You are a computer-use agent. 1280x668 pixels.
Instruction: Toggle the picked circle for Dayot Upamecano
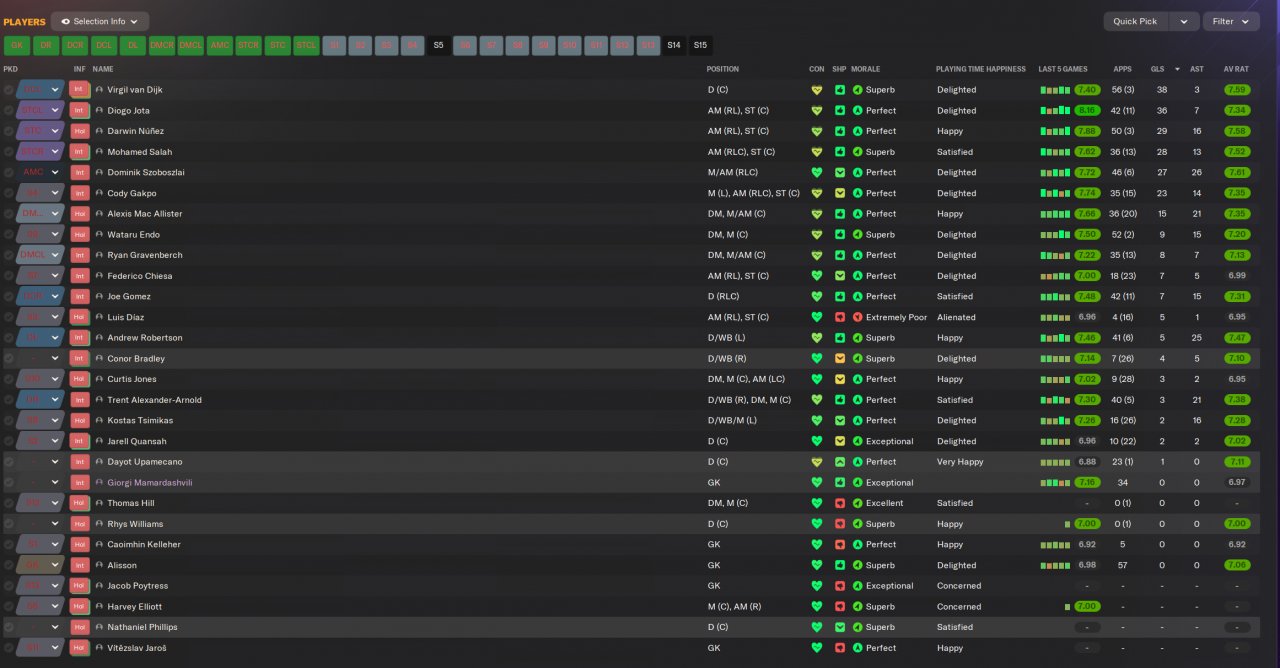tap(9, 462)
